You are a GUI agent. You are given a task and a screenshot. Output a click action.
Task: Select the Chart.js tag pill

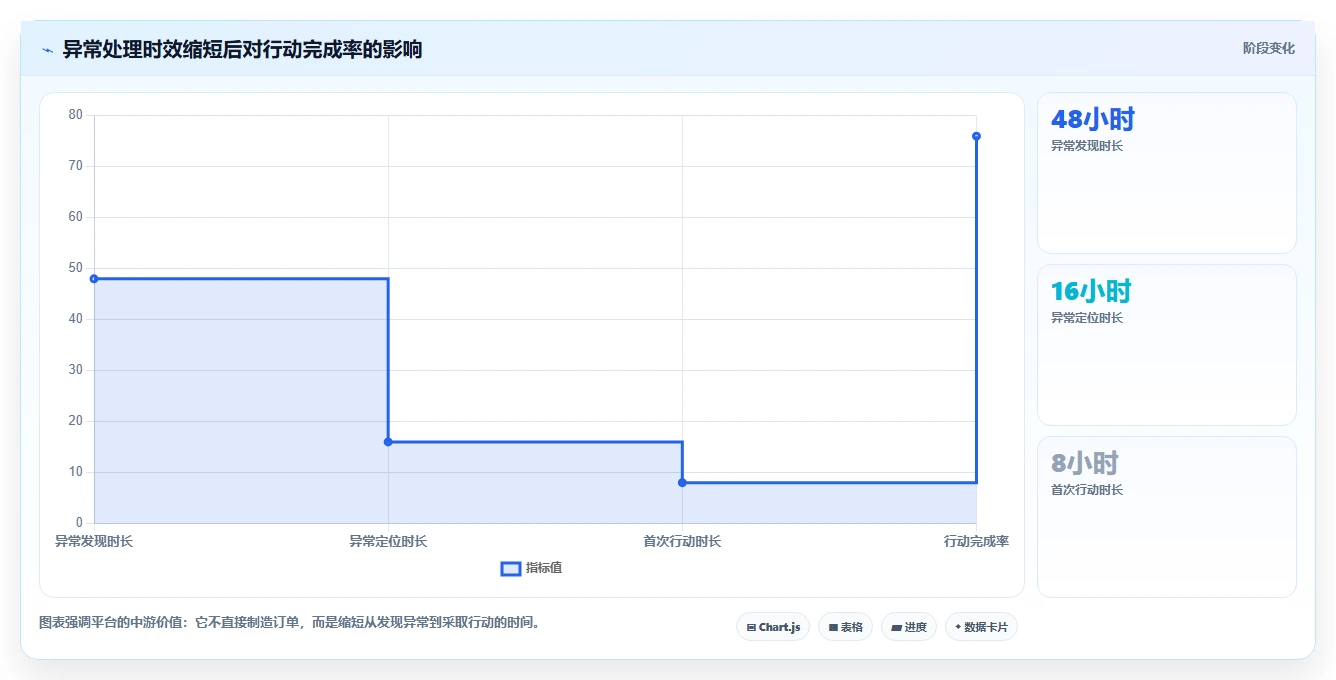point(773,627)
